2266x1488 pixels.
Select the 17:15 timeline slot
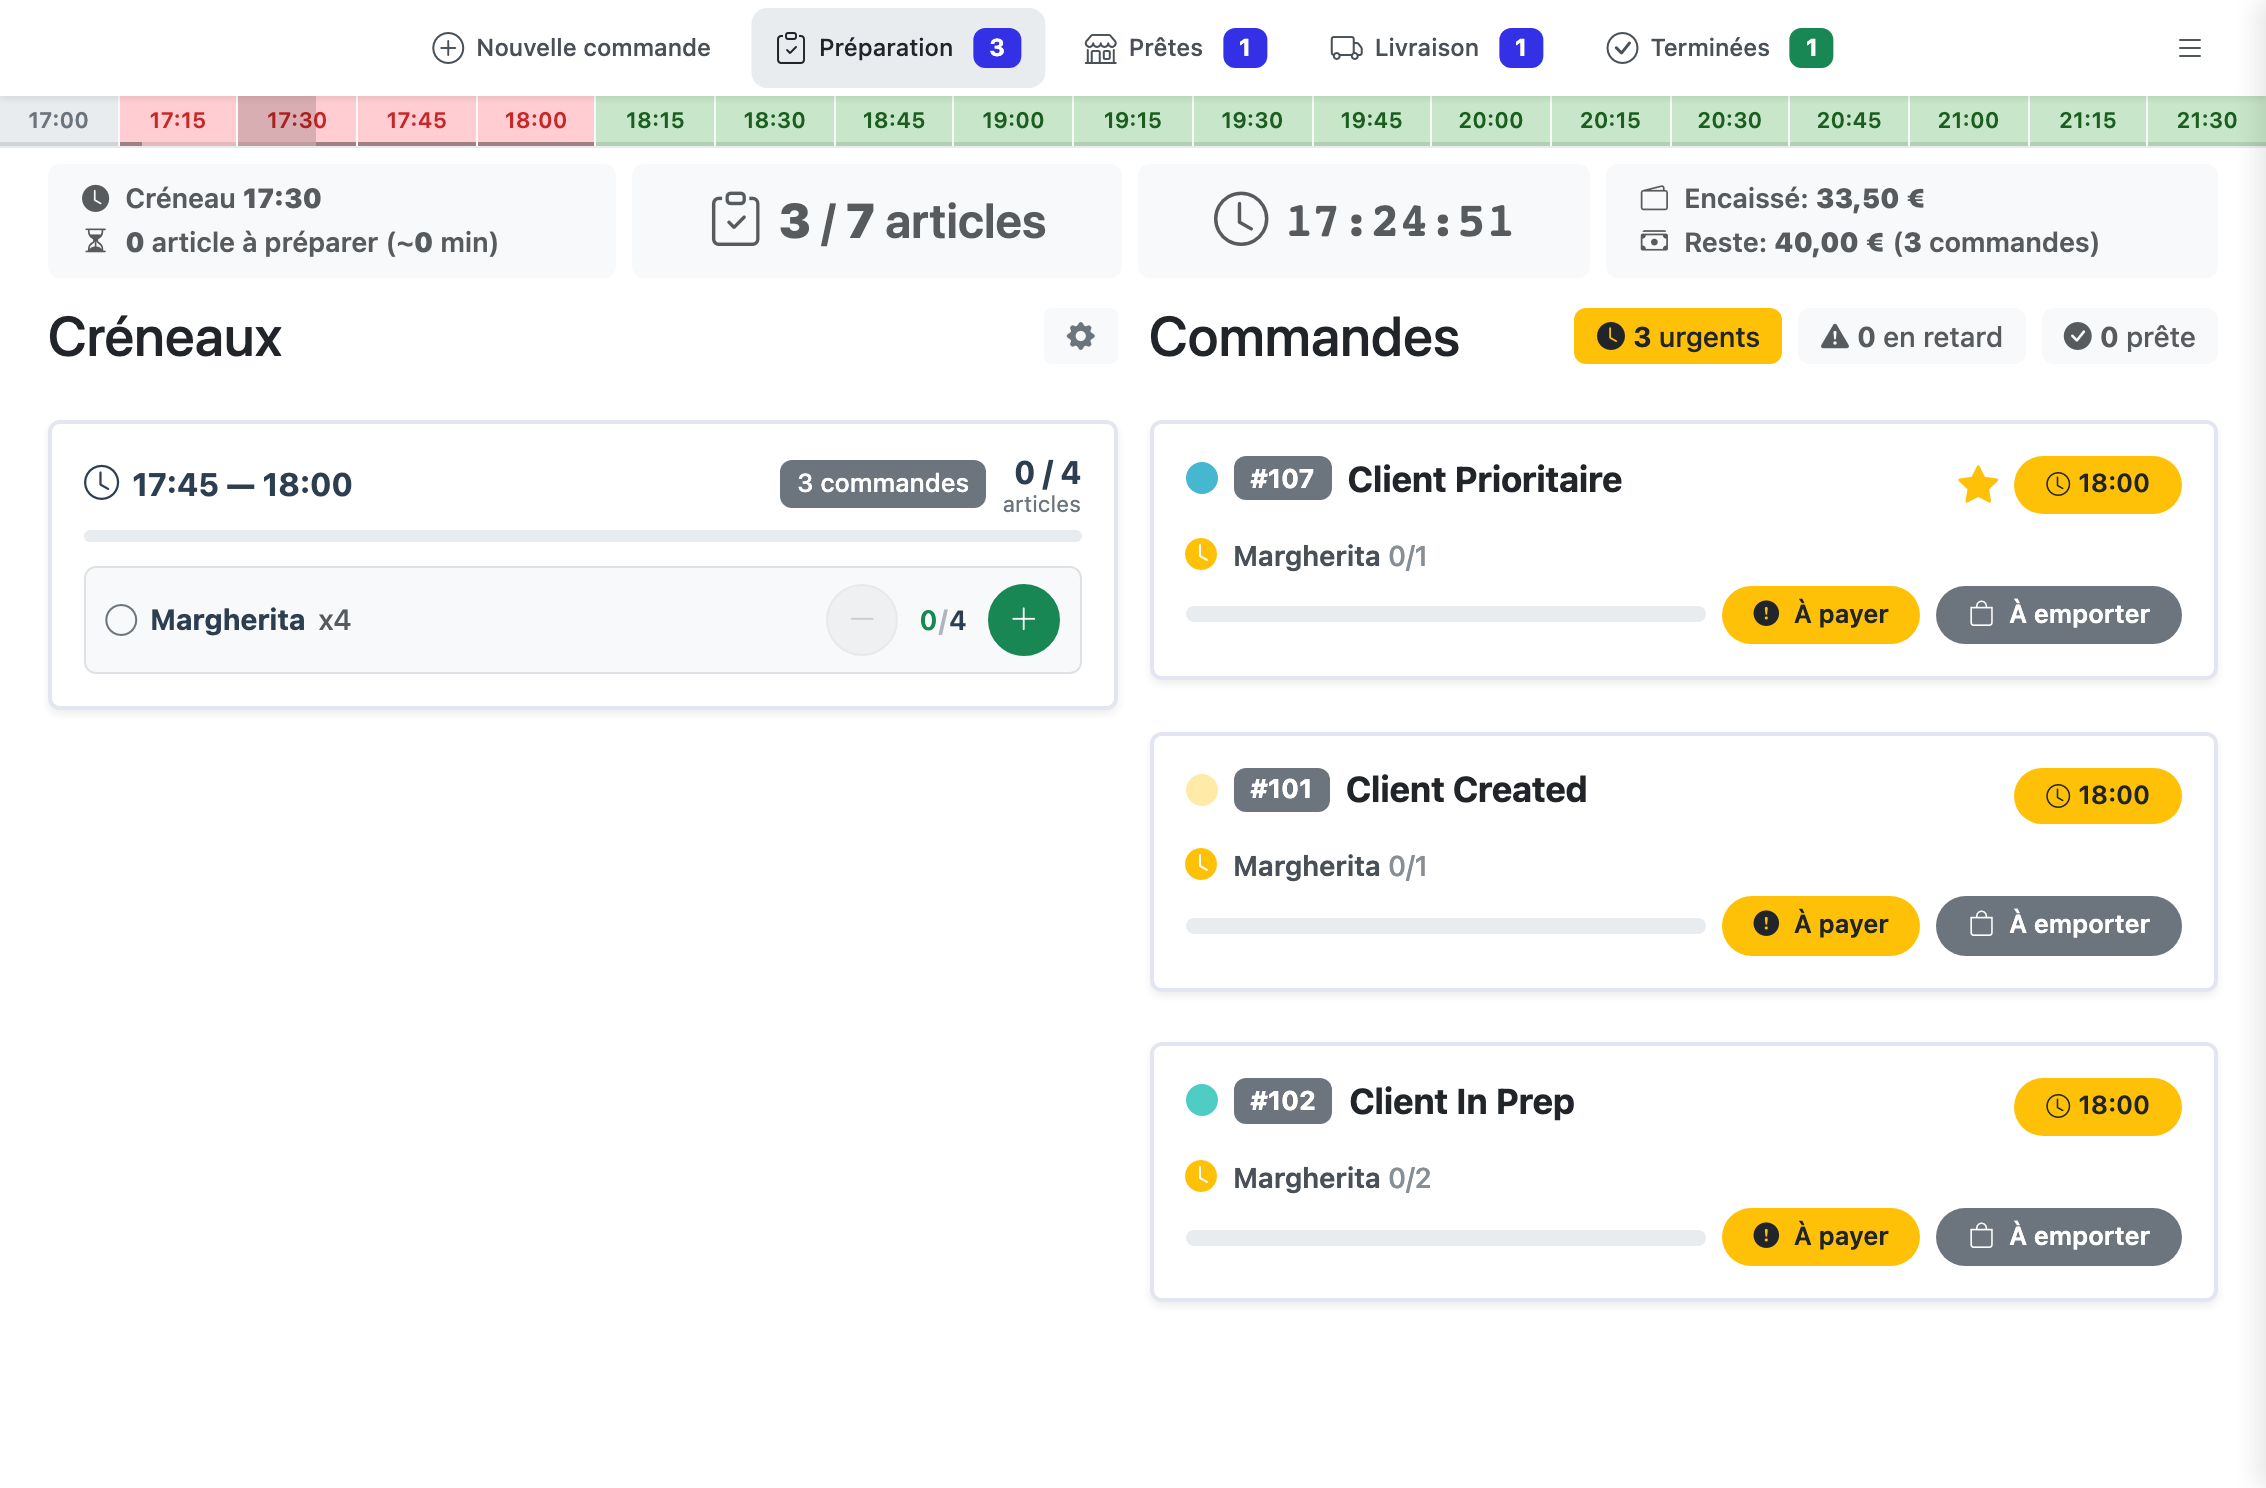pyautogui.click(x=178, y=121)
